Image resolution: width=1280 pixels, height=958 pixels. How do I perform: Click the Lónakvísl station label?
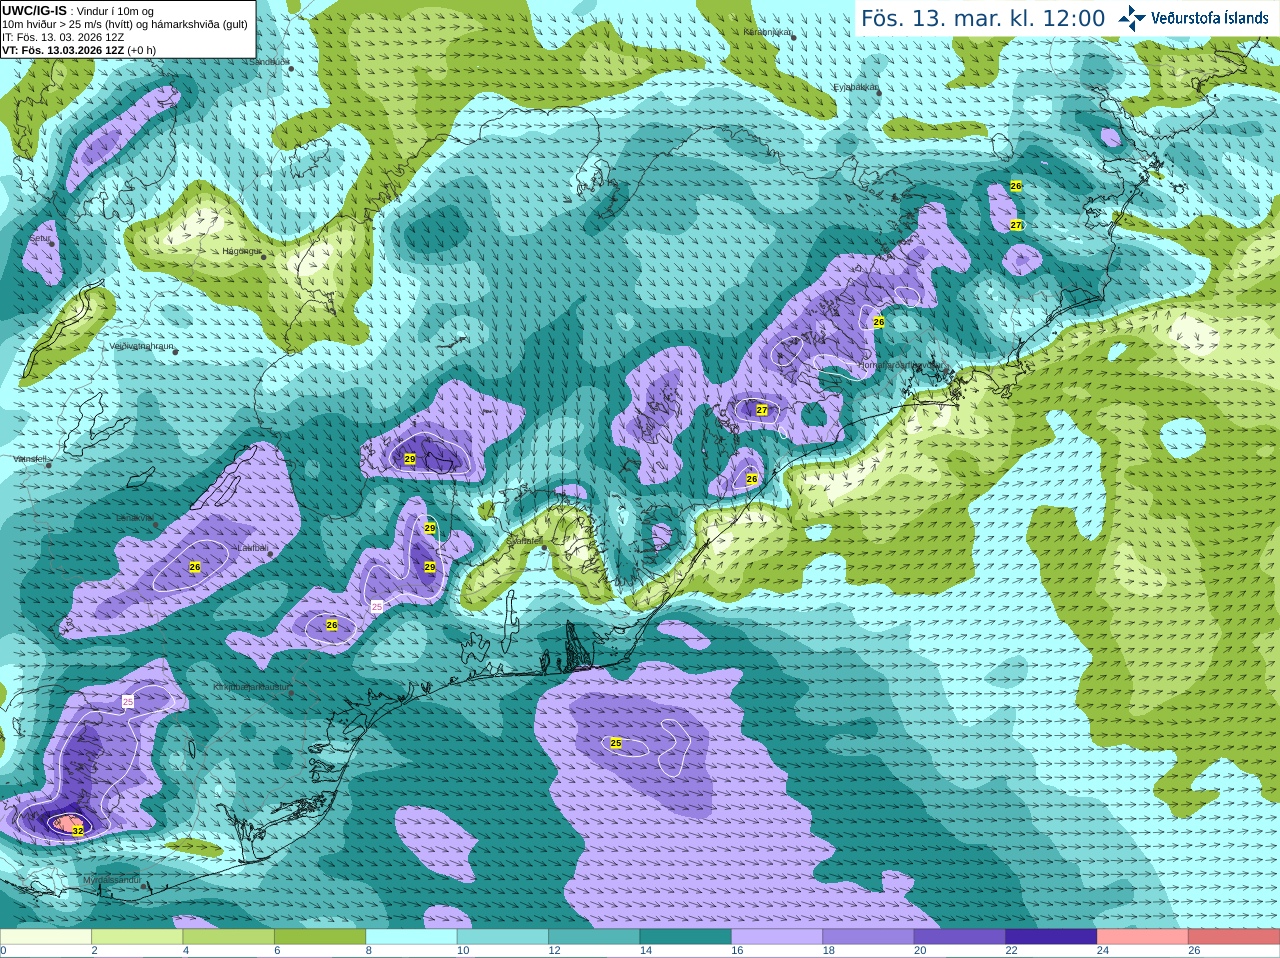click(135, 518)
